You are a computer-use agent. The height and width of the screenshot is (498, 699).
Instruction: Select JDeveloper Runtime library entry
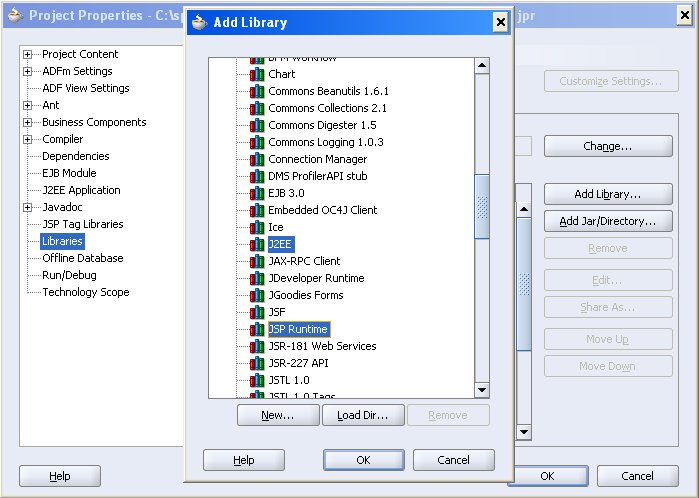[x=316, y=278]
